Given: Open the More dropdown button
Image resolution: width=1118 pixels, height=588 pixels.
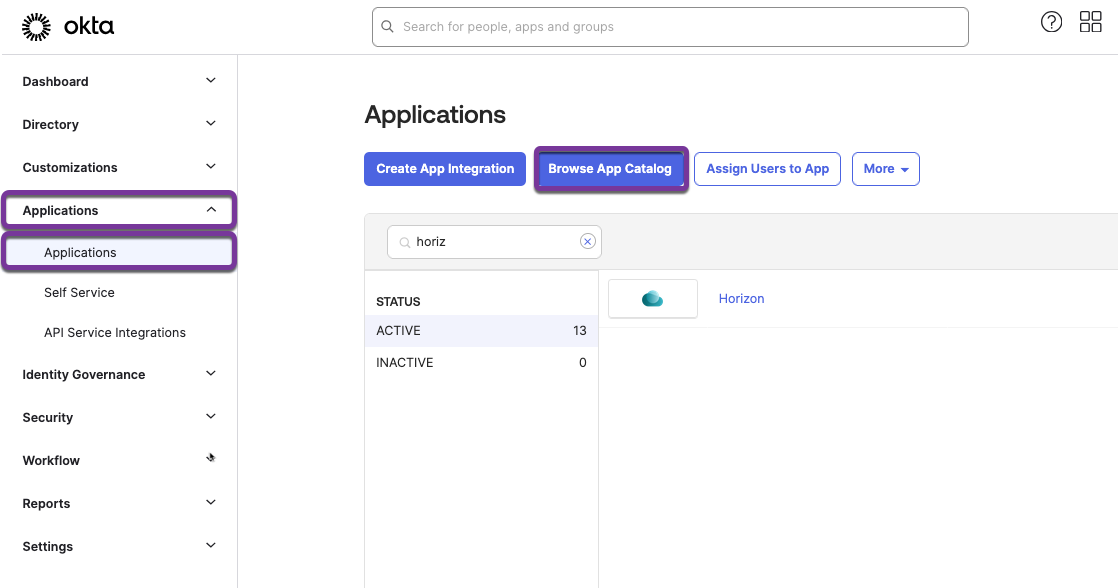Looking at the screenshot, I should coord(885,169).
